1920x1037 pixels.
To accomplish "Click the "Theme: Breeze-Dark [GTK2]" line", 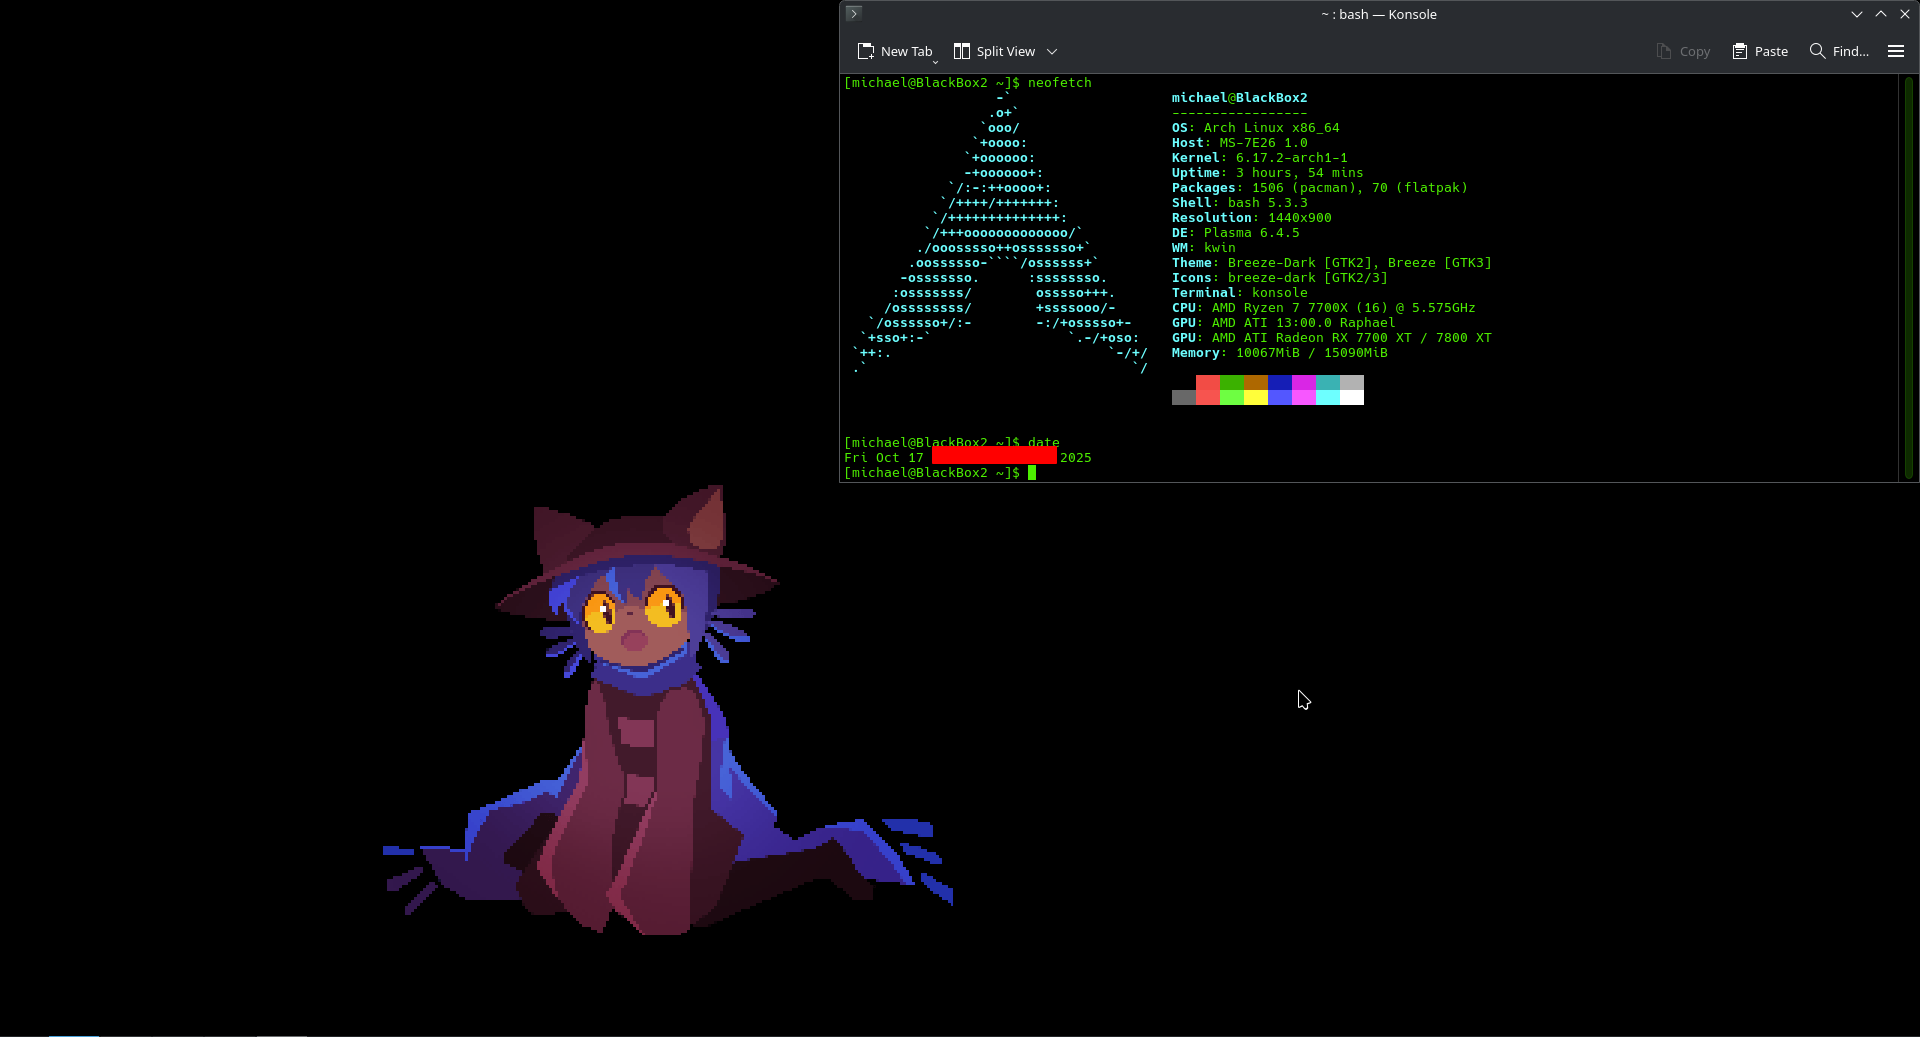I will point(1332,263).
